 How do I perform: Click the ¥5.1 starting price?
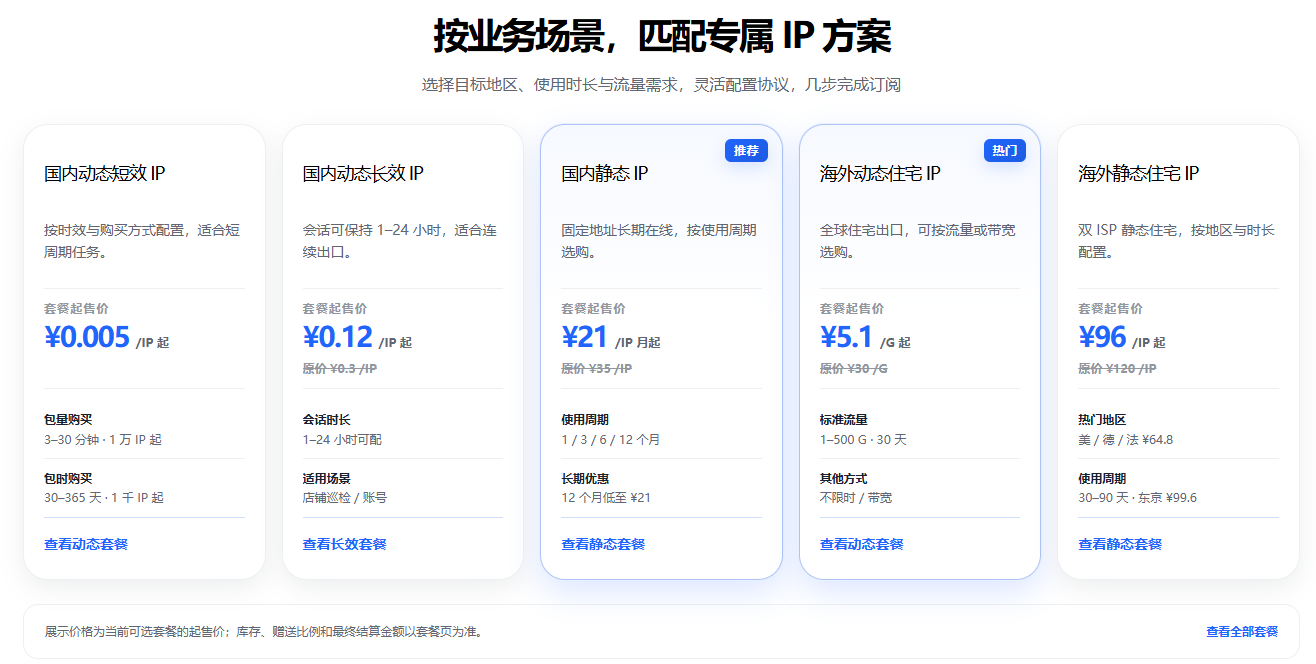click(x=847, y=337)
